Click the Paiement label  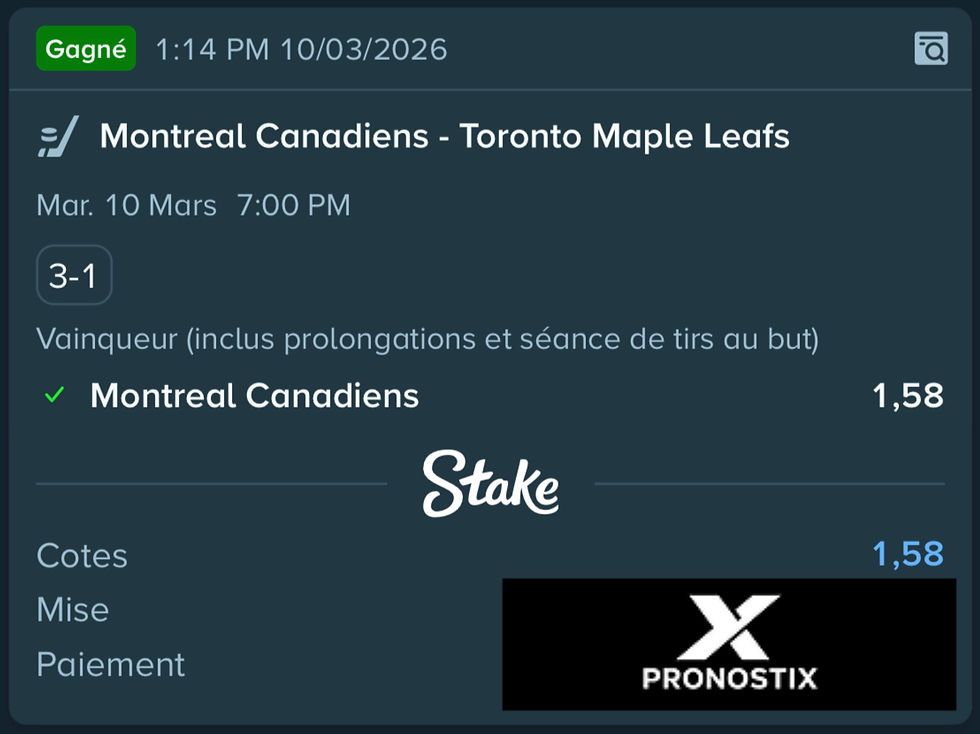tap(110, 664)
